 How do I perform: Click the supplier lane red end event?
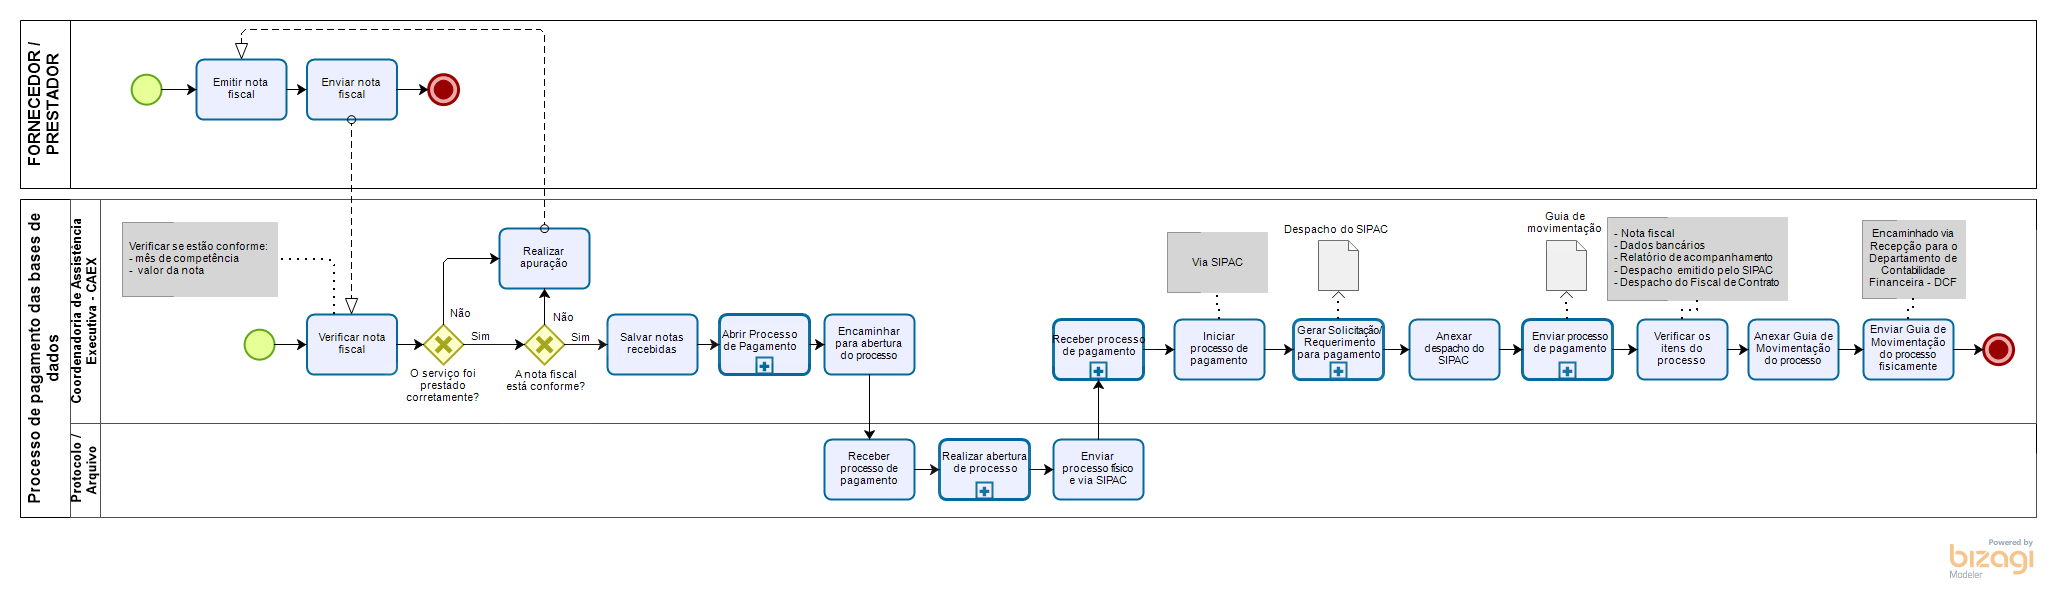pos(443,90)
